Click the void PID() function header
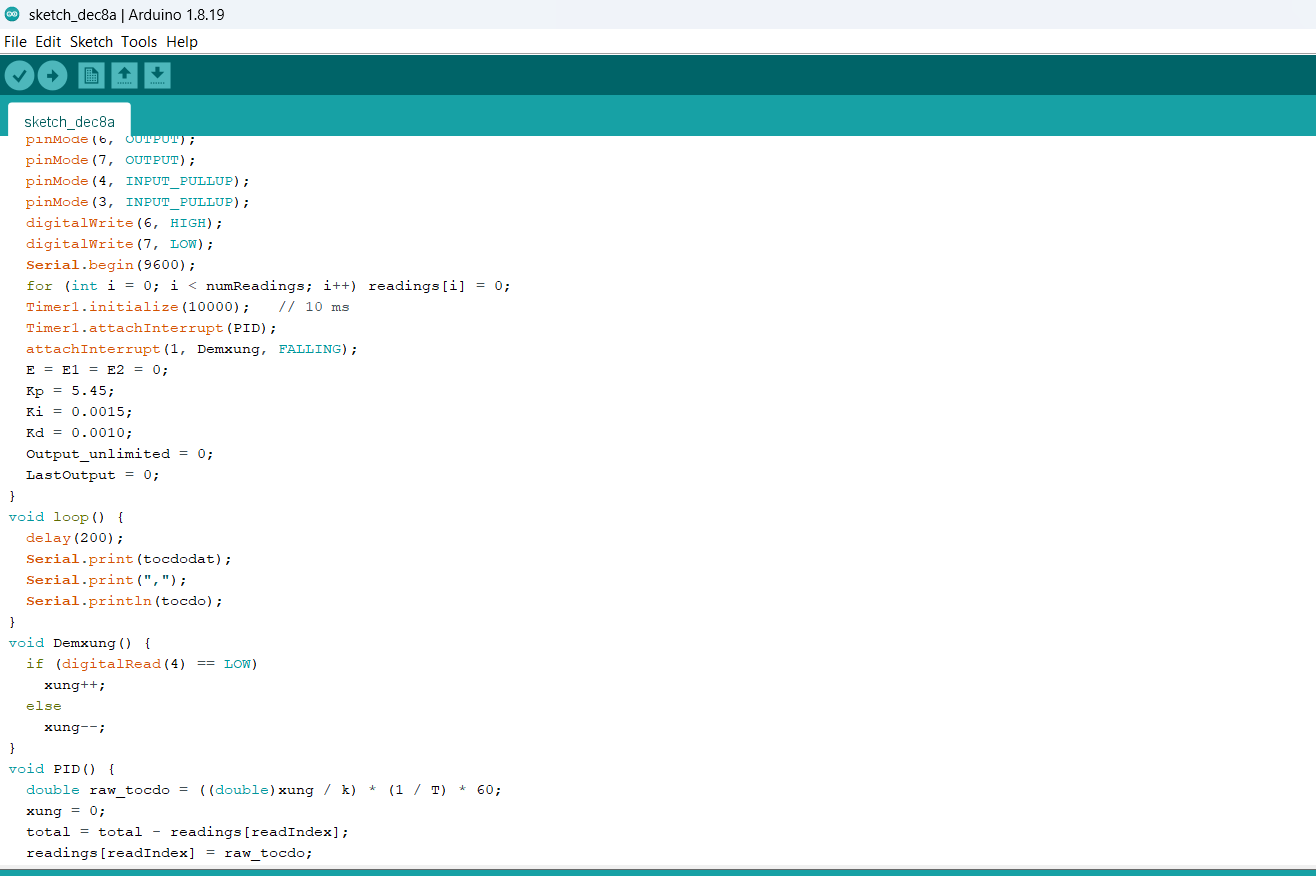 [x=61, y=769]
